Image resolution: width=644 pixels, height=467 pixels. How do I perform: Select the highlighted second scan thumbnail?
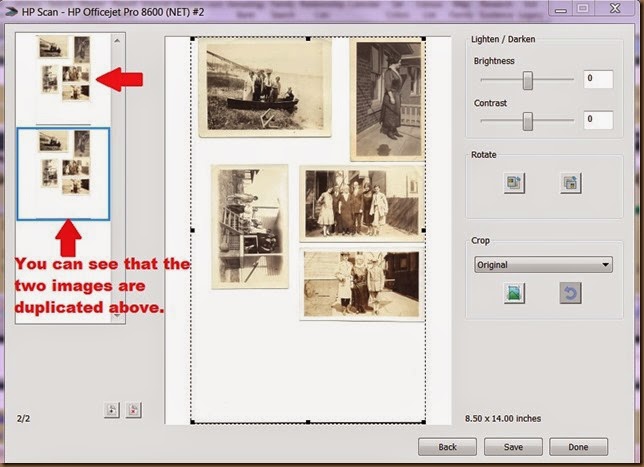coord(63,174)
